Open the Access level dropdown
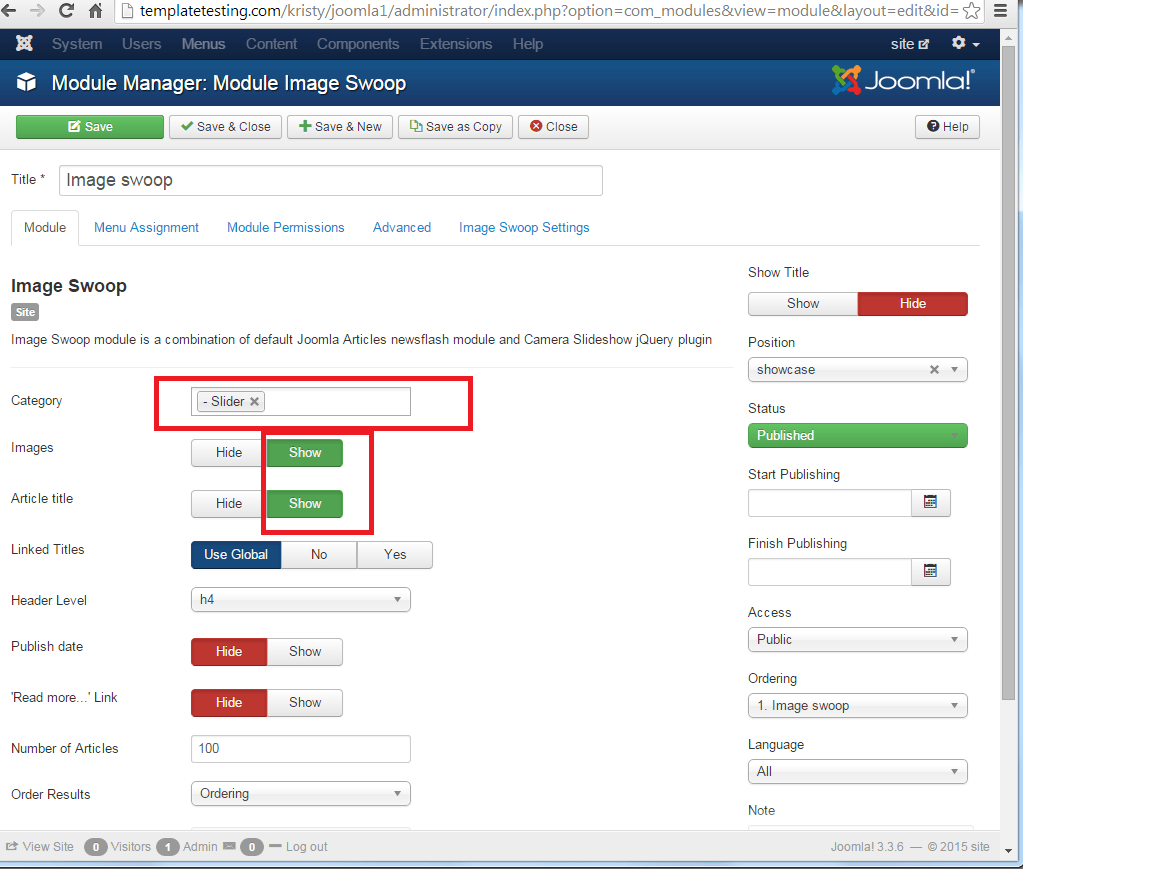 [x=857, y=639]
